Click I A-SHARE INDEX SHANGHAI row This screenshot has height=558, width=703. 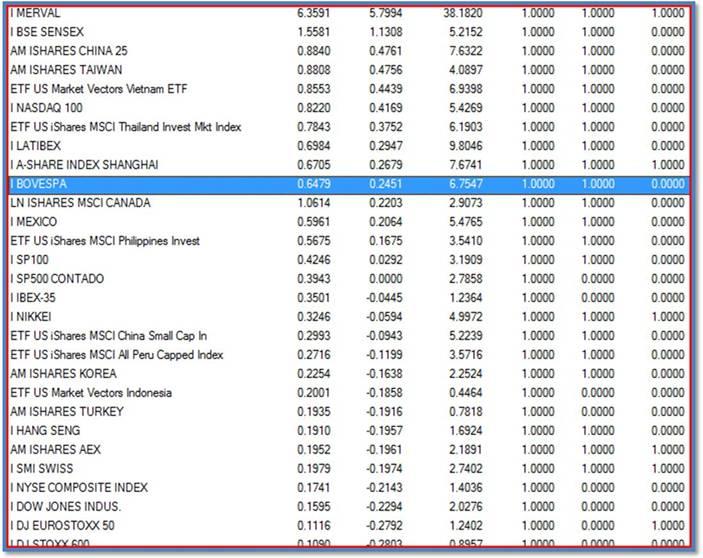(348, 164)
